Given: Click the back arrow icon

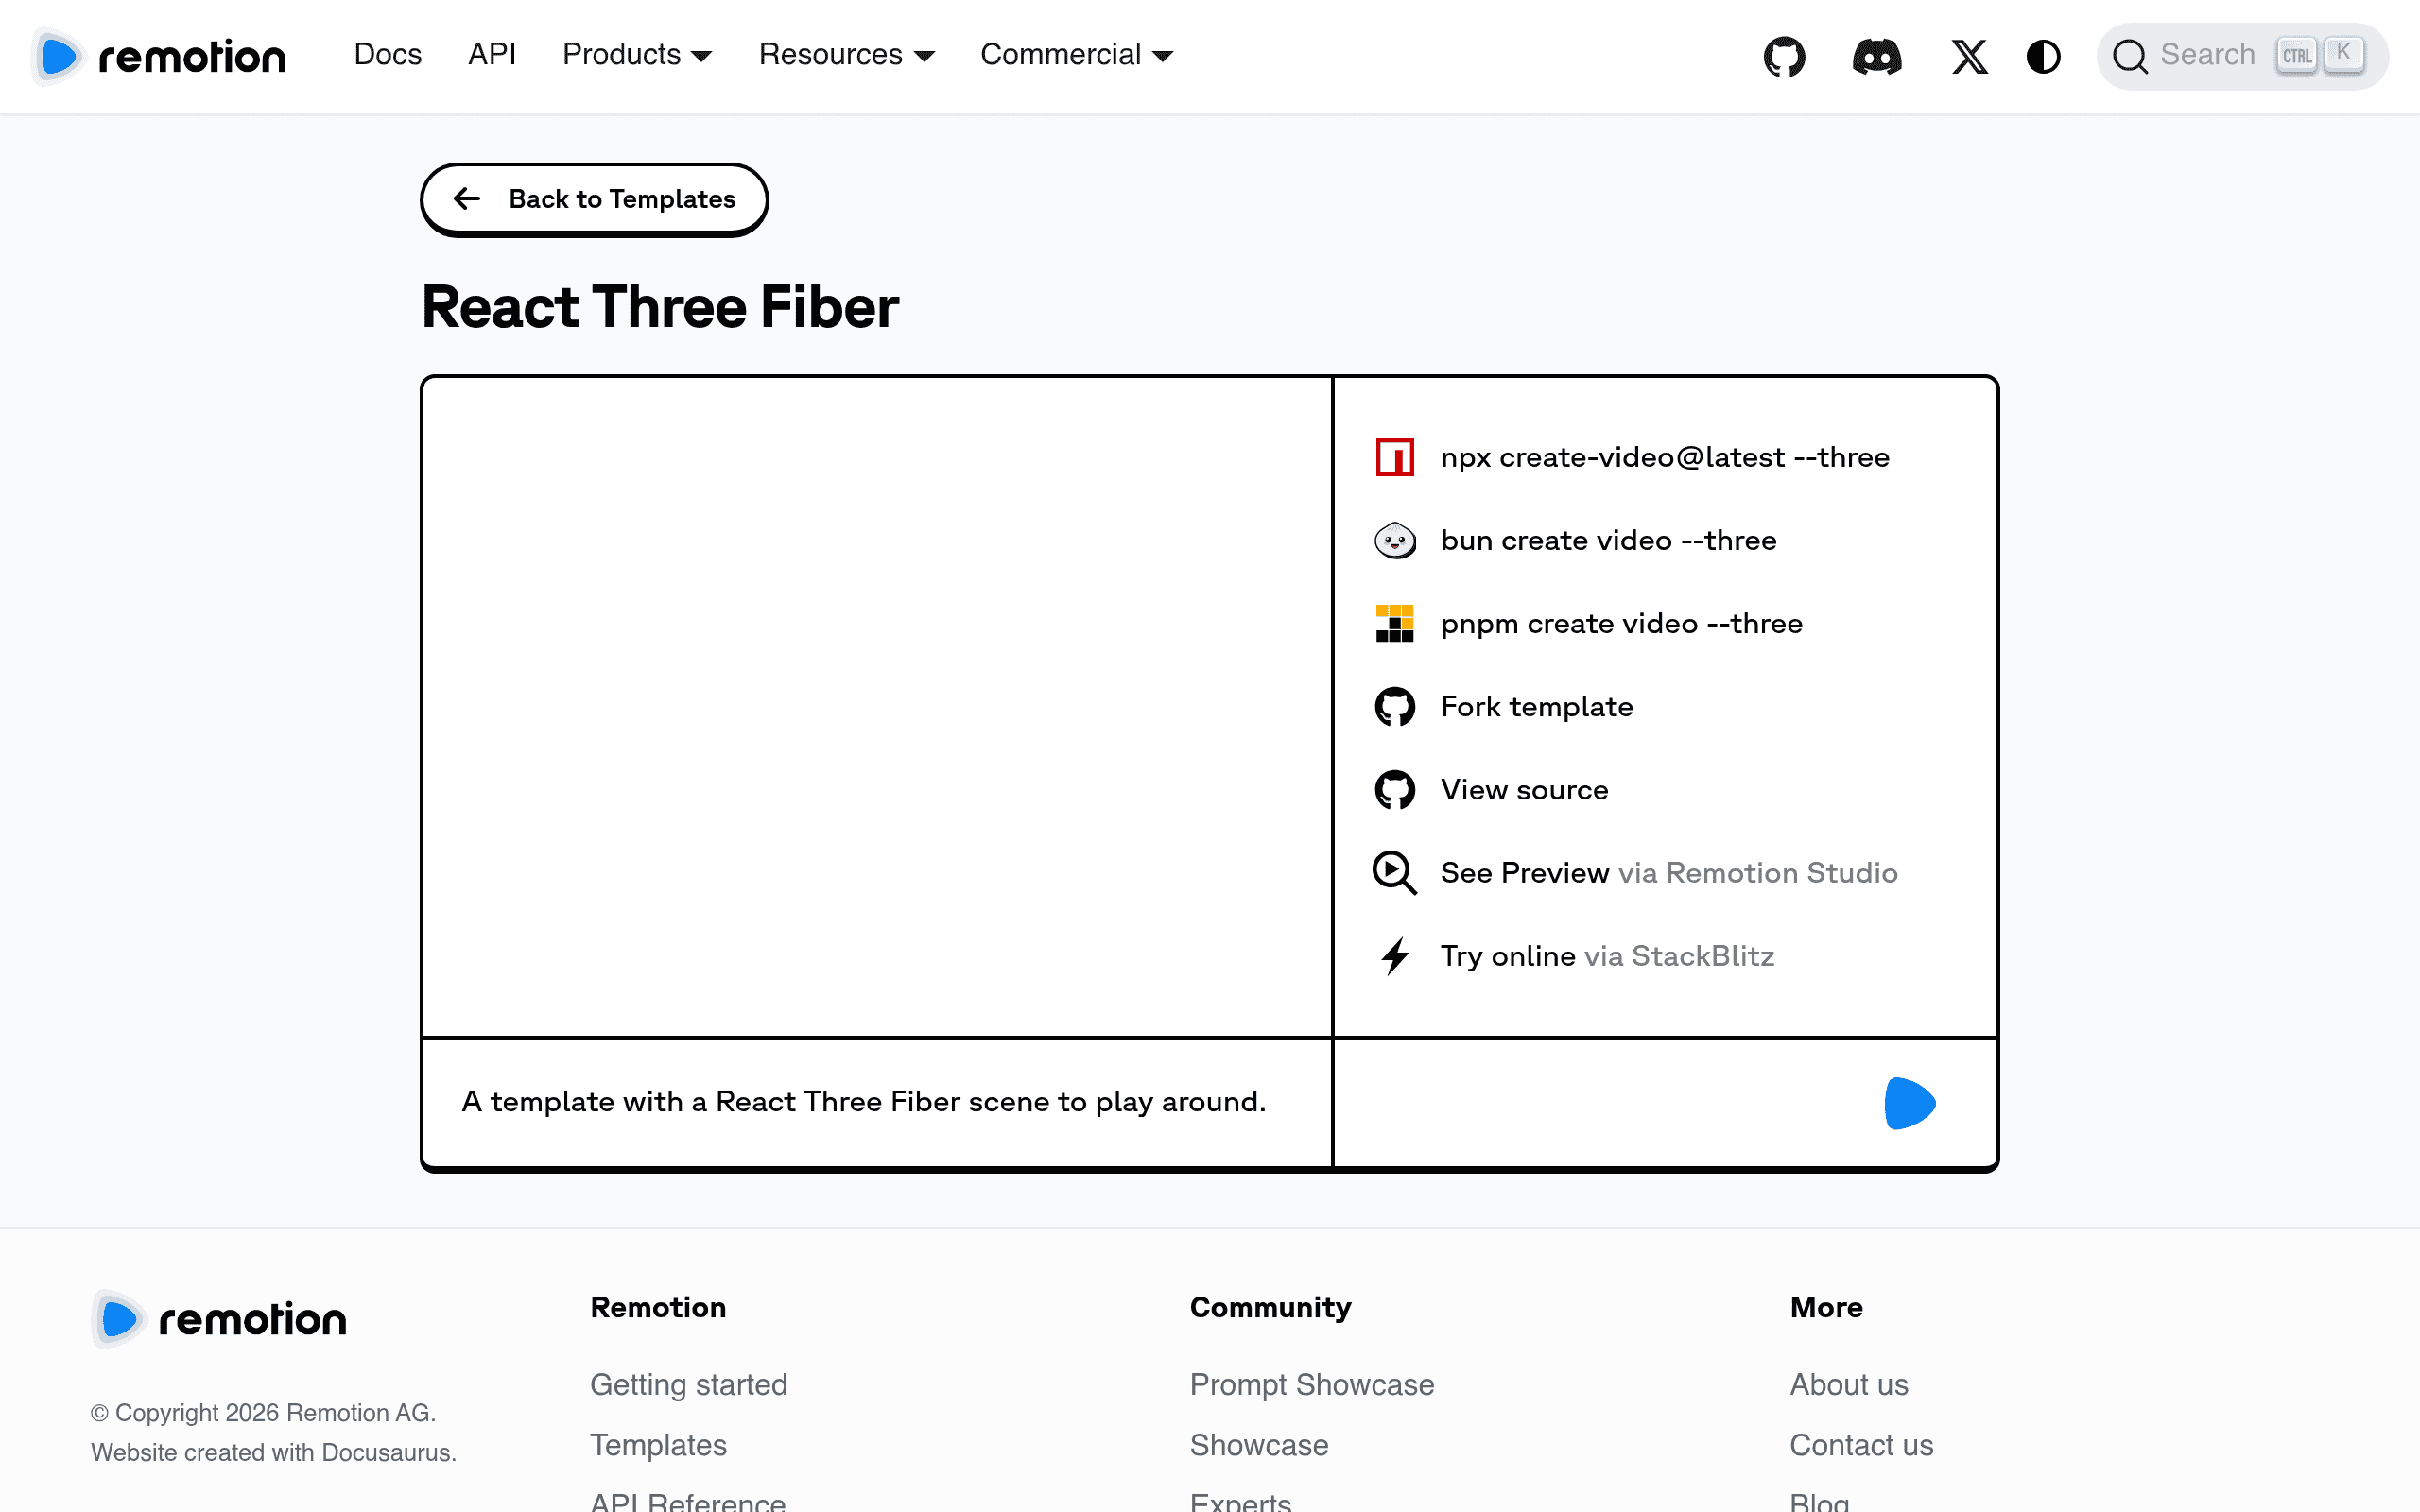Looking at the screenshot, I should (x=466, y=199).
